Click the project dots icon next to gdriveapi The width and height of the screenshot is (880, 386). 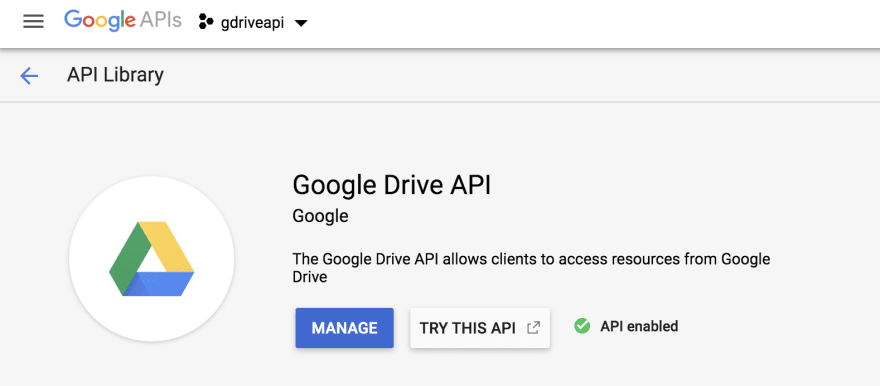coord(206,22)
